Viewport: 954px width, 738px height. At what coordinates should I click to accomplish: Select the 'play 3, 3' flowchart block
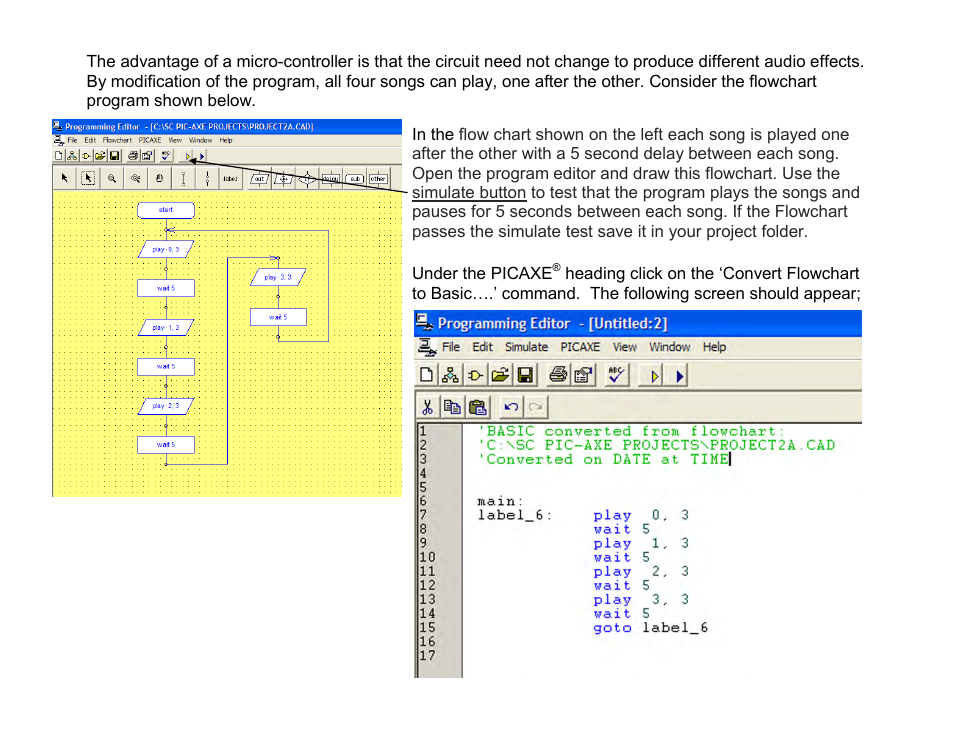[278, 277]
